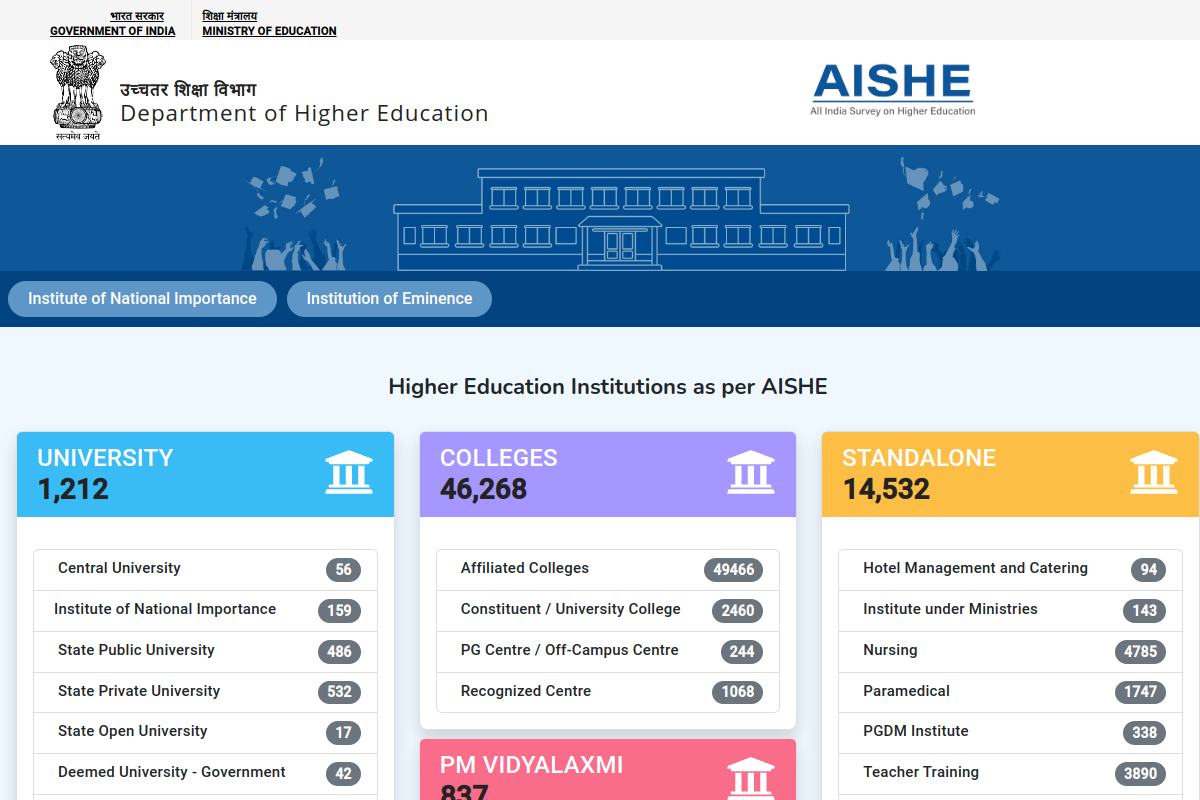
Task: Select the State Private University row
Action: 205,692
